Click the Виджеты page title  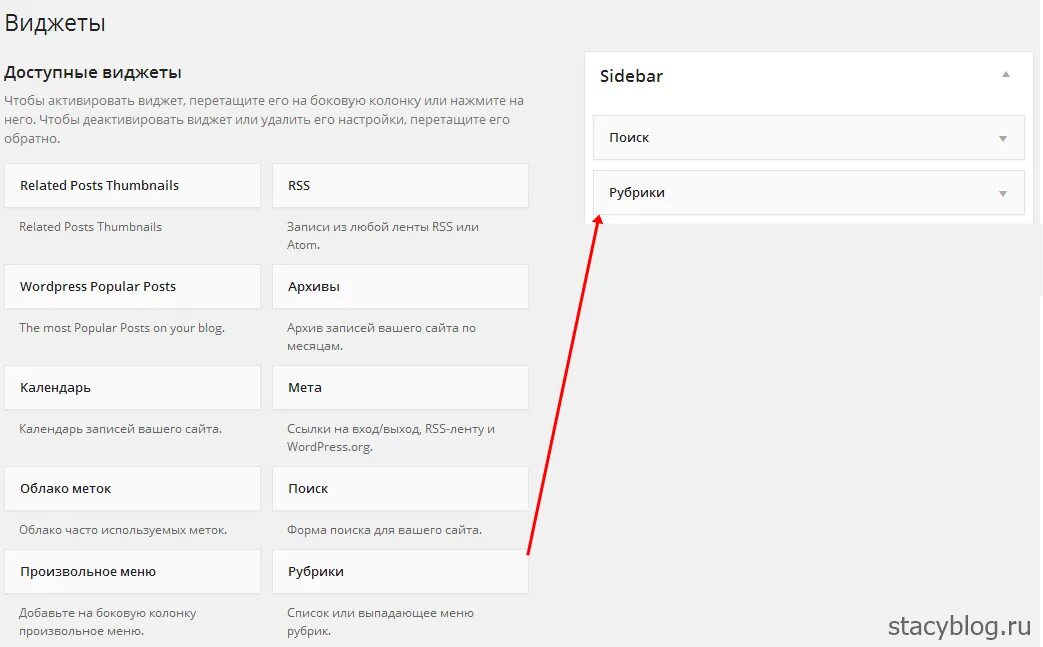coord(55,22)
